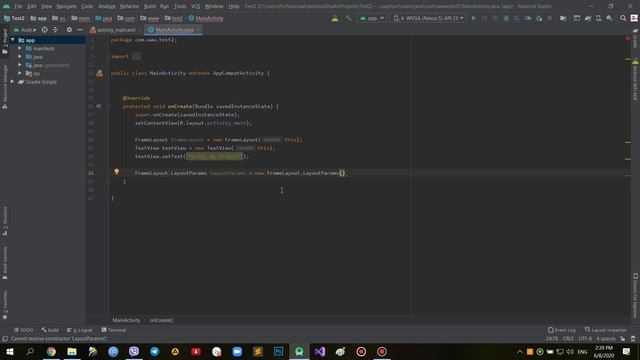Toggle the Build Variants side tab

5,262
